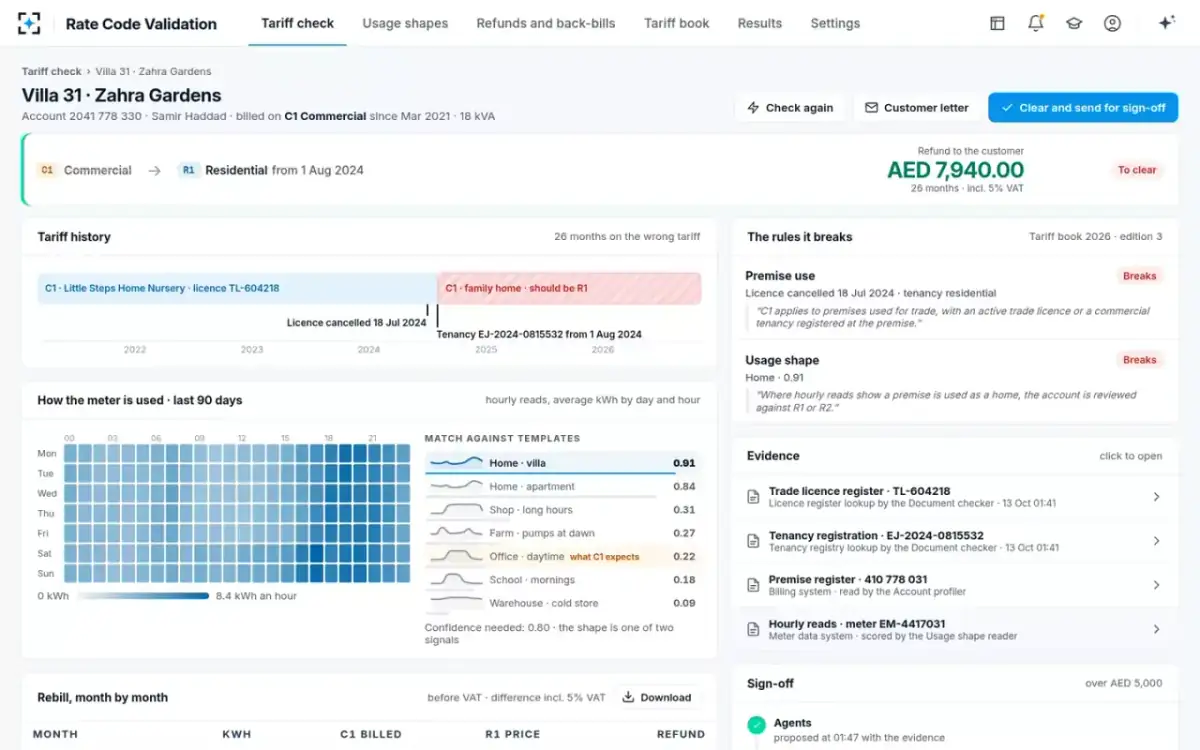This screenshot has height=750, width=1200.
Task: Expand Tenancy registration evidence chevron
Action: 1156,541
